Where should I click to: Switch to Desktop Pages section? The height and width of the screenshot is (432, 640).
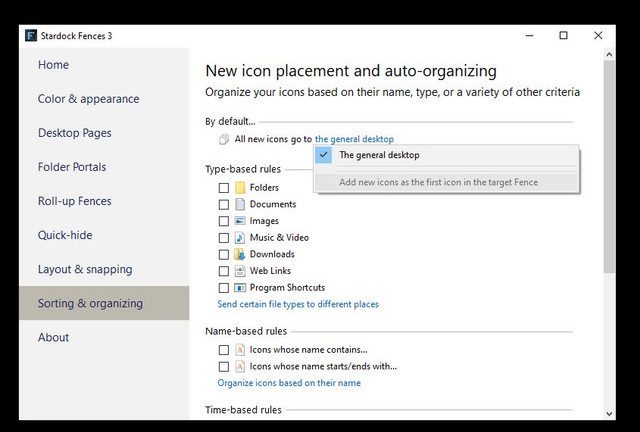(104, 133)
